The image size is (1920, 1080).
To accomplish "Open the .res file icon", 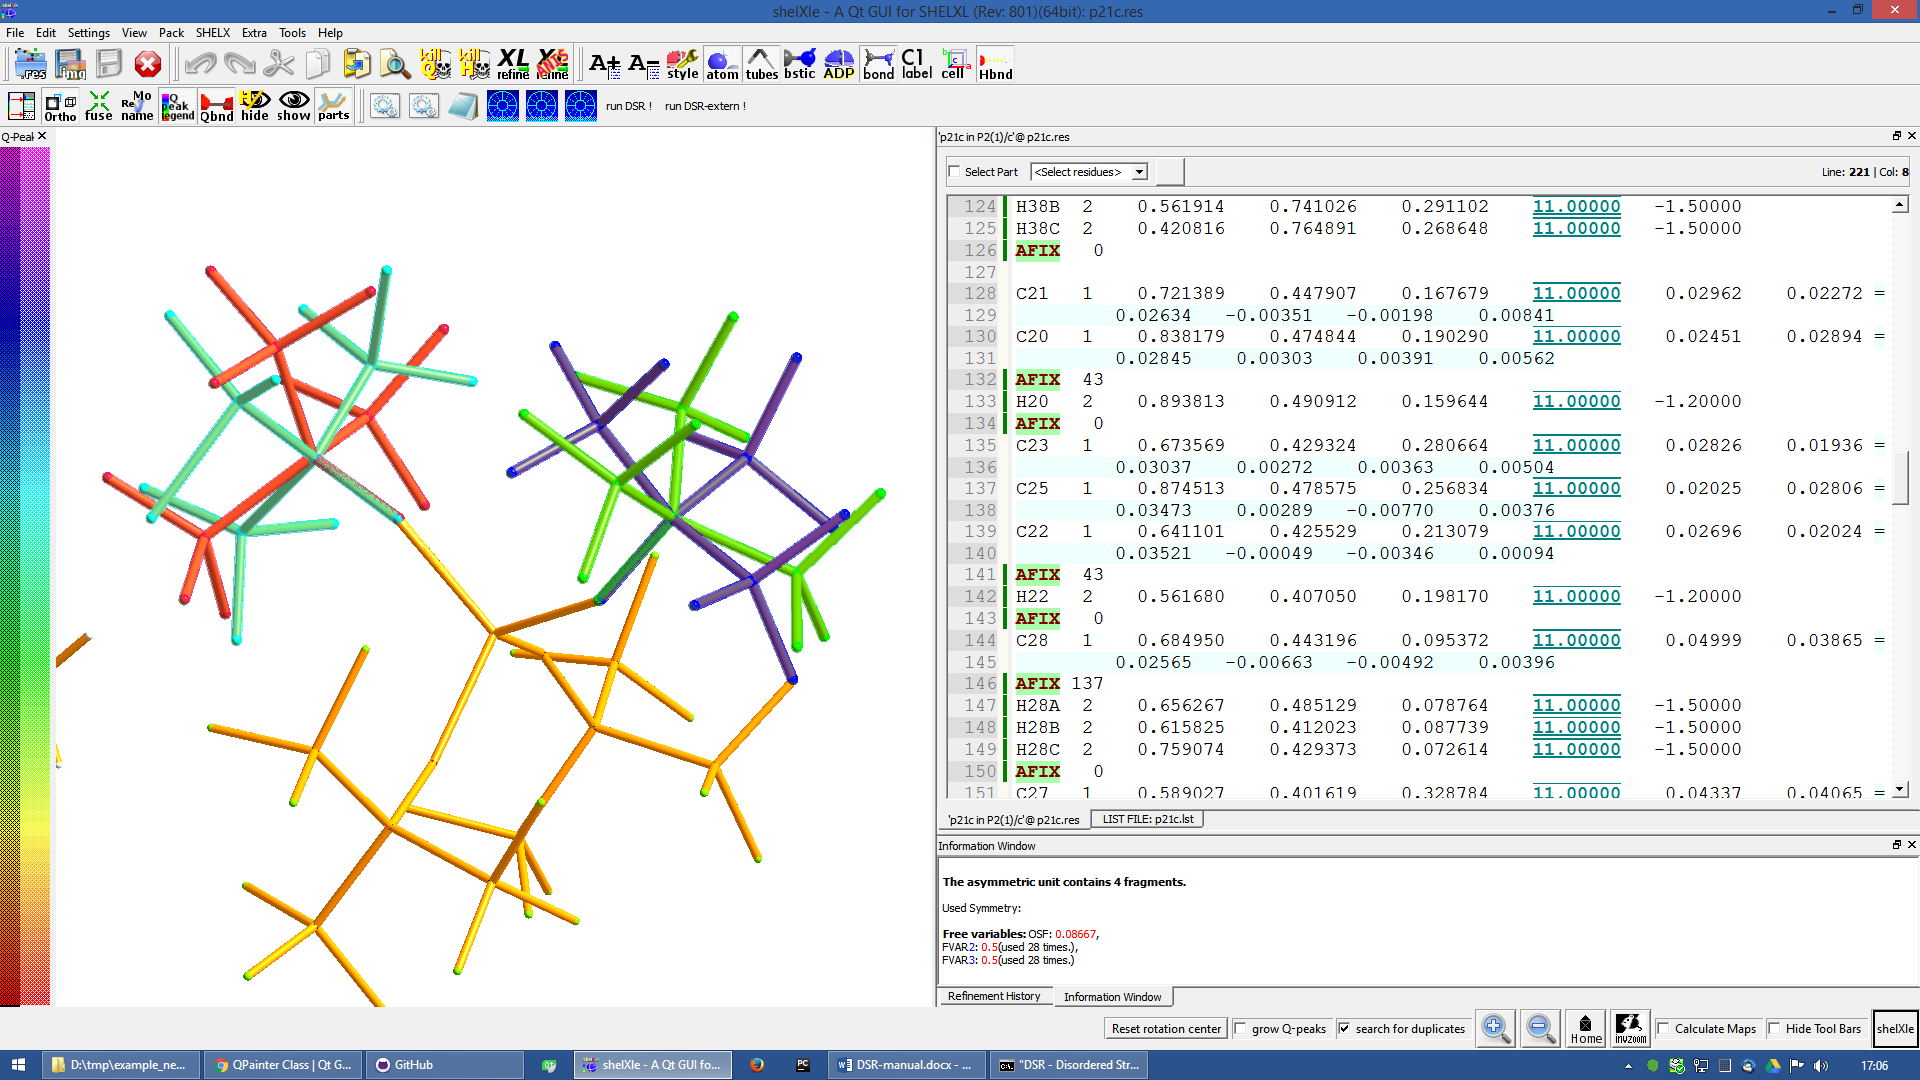I will [x=31, y=64].
